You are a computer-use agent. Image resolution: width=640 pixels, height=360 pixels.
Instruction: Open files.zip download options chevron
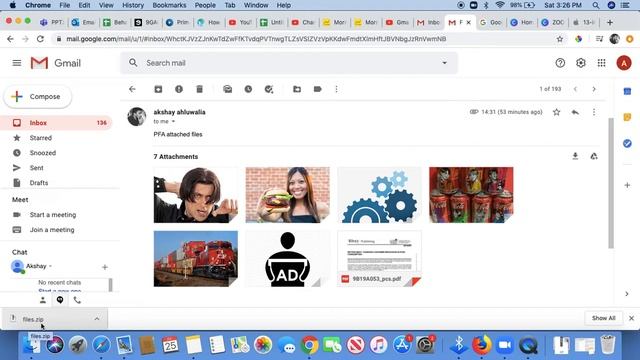tap(97, 319)
